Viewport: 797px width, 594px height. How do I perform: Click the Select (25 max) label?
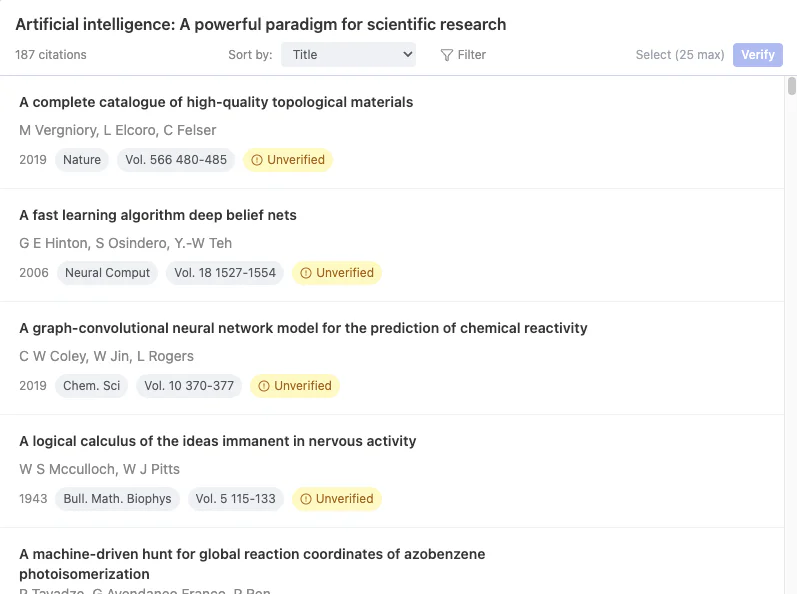click(680, 55)
